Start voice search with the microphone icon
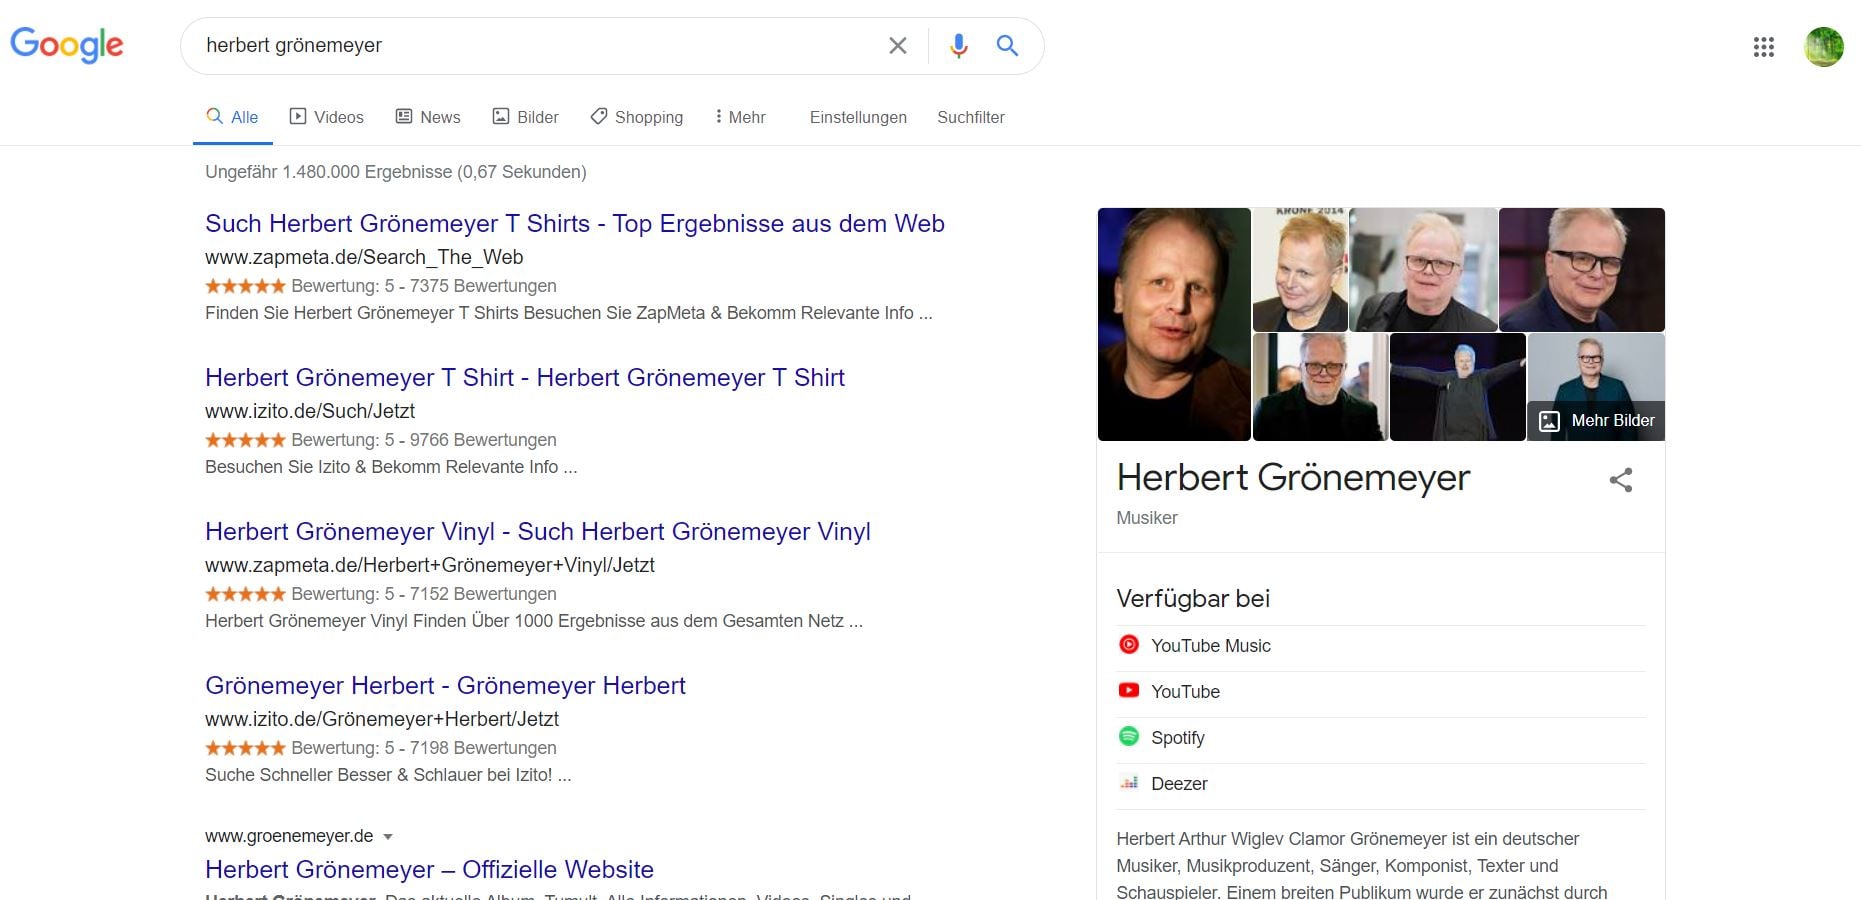The image size is (1861, 900). pos(958,45)
